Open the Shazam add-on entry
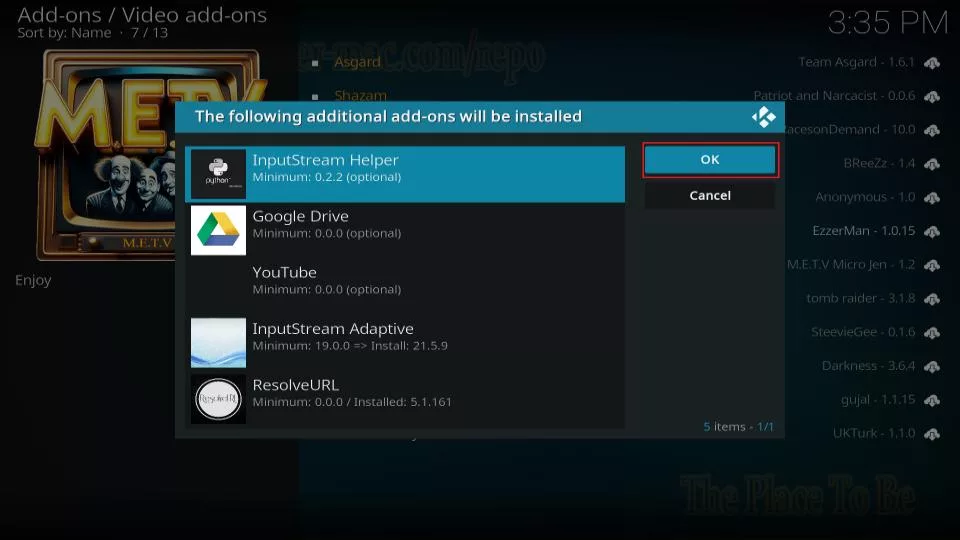Image resolution: width=960 pixels, height=540 pixels. click(x=360, y=96)
